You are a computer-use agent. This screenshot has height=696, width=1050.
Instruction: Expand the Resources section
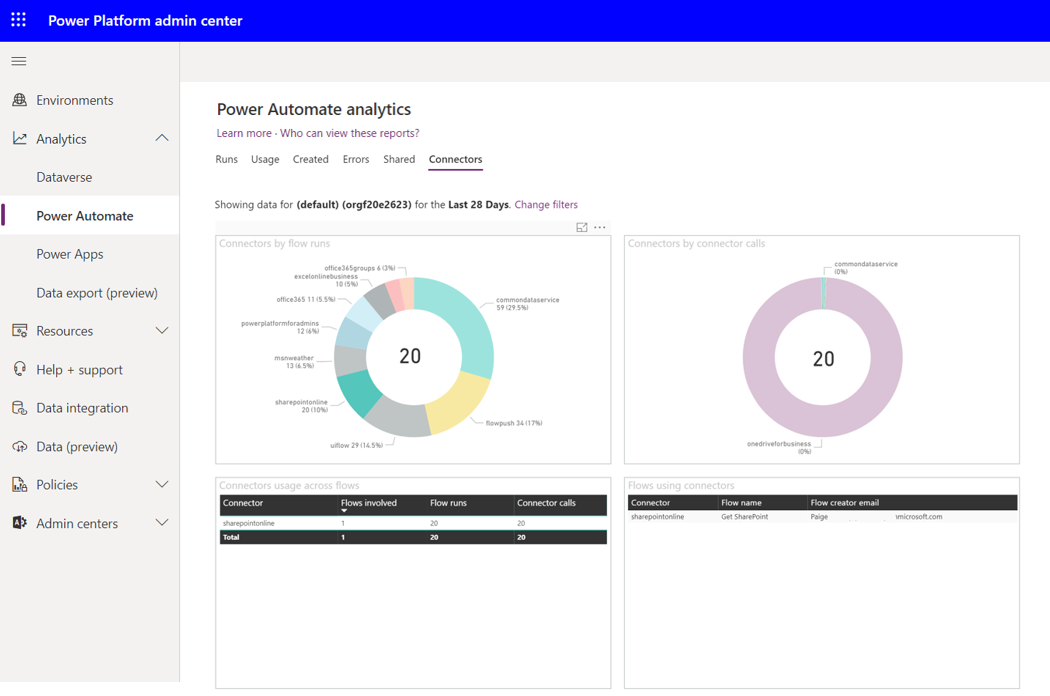click(x=161, y=330)
